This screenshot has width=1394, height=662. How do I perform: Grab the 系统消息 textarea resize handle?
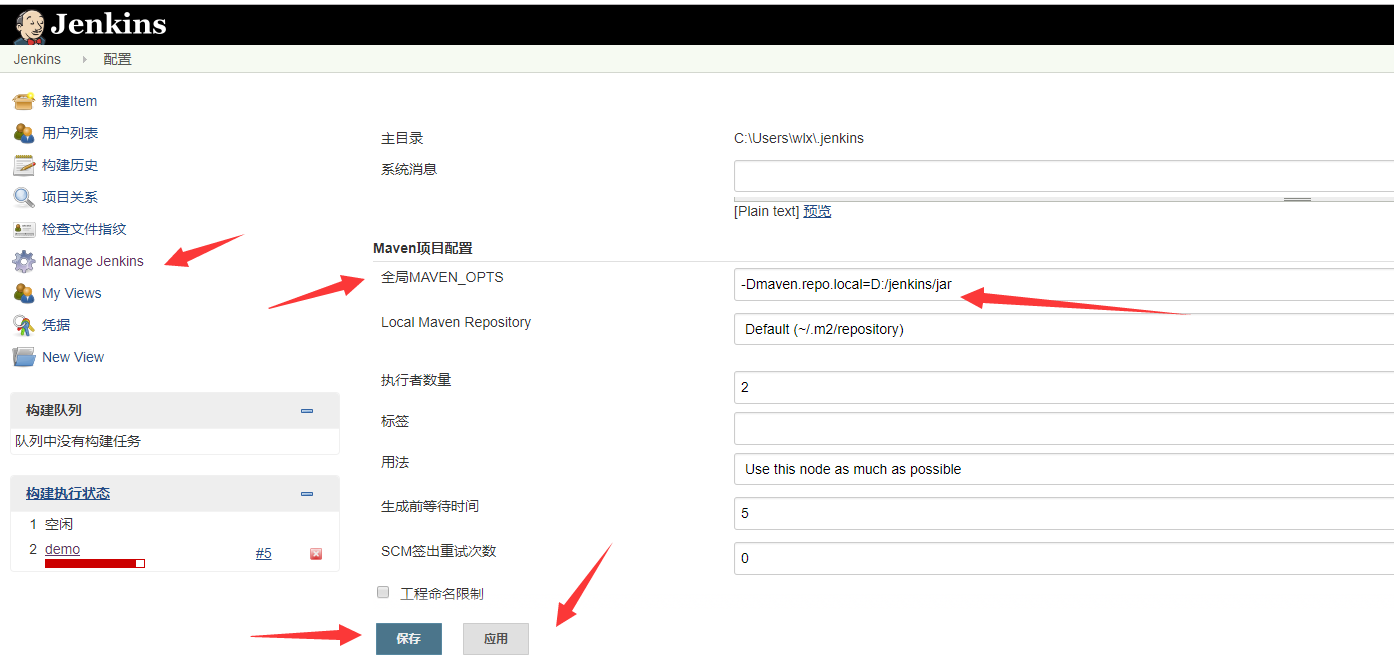[1297, 199]
